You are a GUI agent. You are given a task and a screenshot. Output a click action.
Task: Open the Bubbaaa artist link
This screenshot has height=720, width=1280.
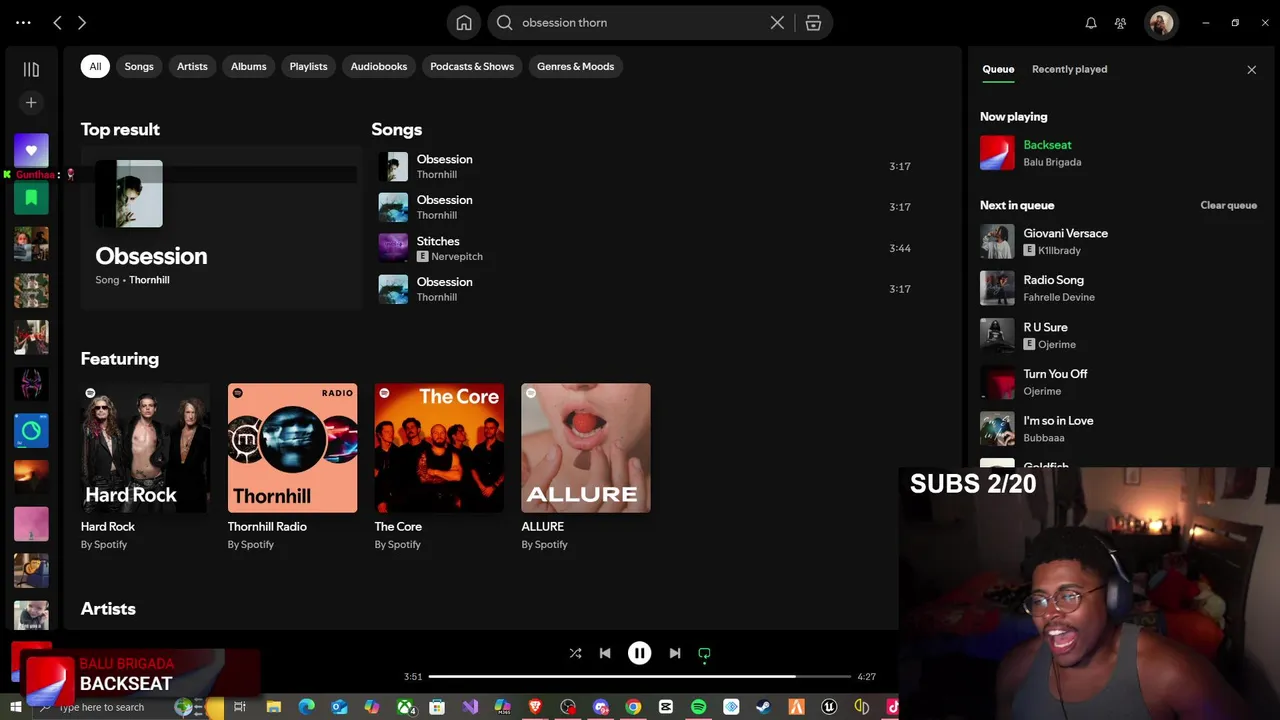[x=1043, y=438]
